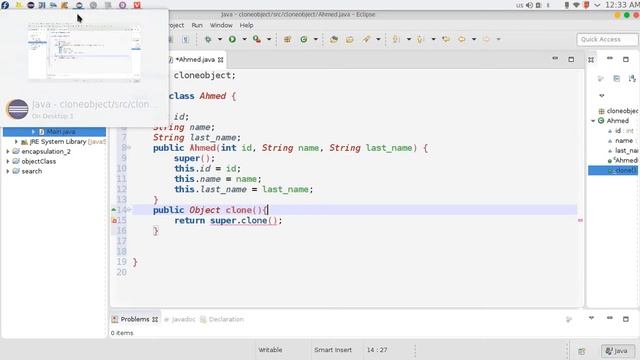Expand the encapsulation_2 project
Screen dimensions: 640x360
click(x=7, y=151)
